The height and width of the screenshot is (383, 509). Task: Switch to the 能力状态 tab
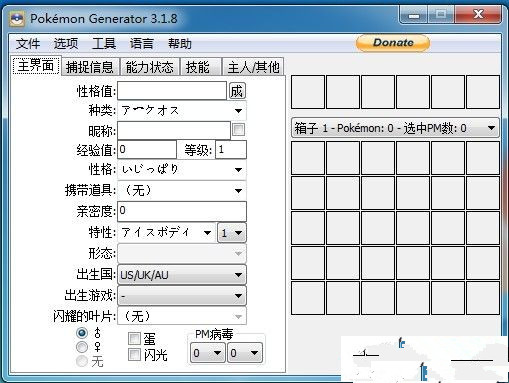150,67
